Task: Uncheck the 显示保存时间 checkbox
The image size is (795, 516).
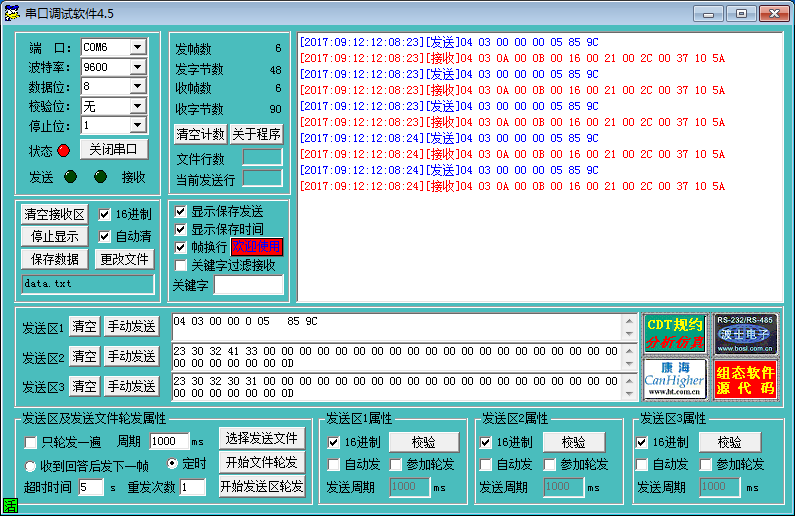Action: click(x=181, y=229)
